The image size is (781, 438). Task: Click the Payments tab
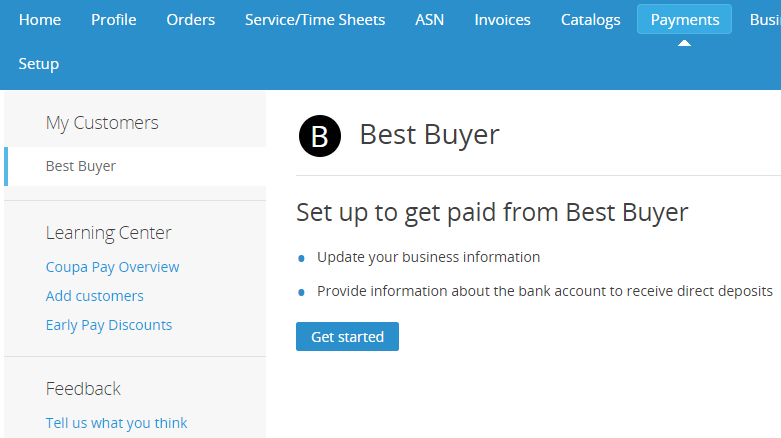click(x=684, y=19)
